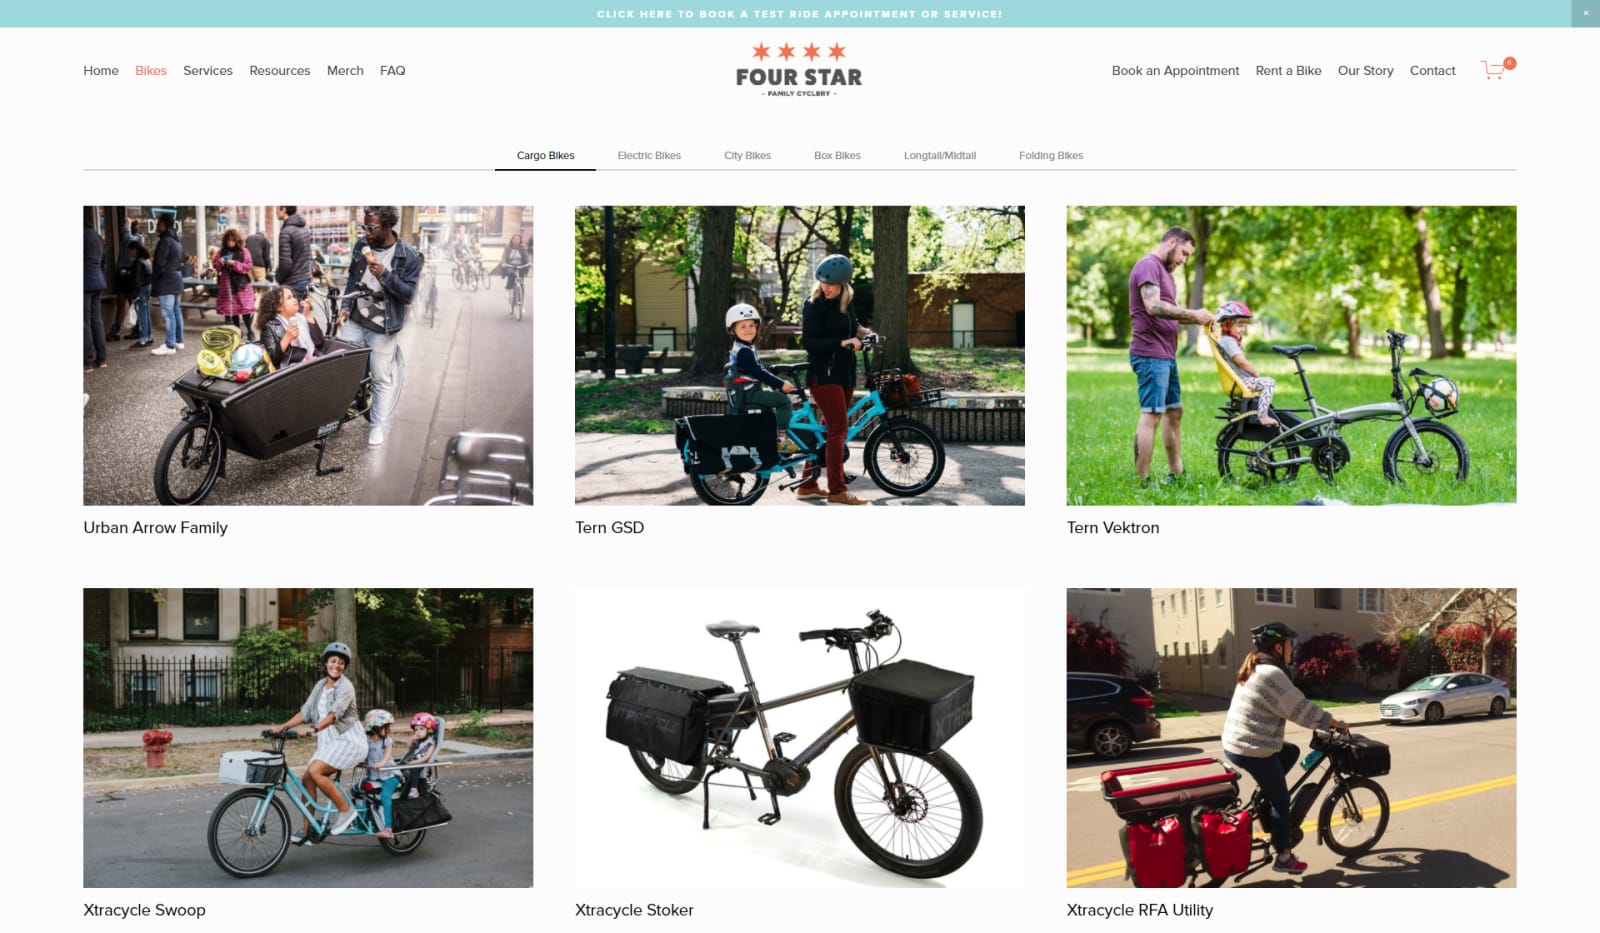Open the Resources navigation item

point(280,70)
